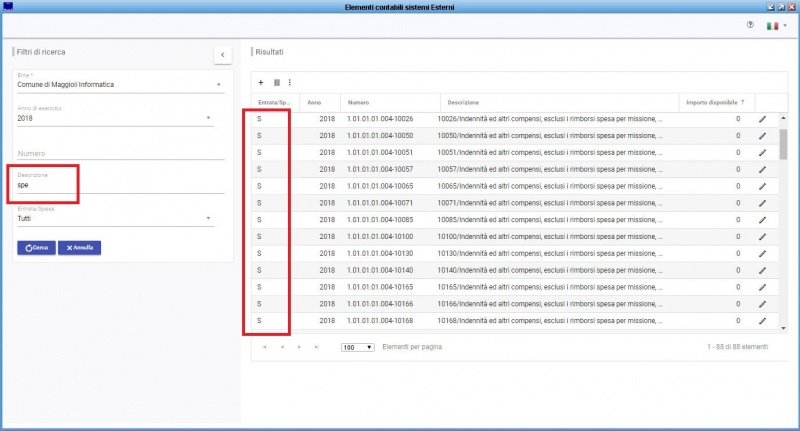Open the Italian flag language selector
The image size is (800, 431).
(774, 25)
